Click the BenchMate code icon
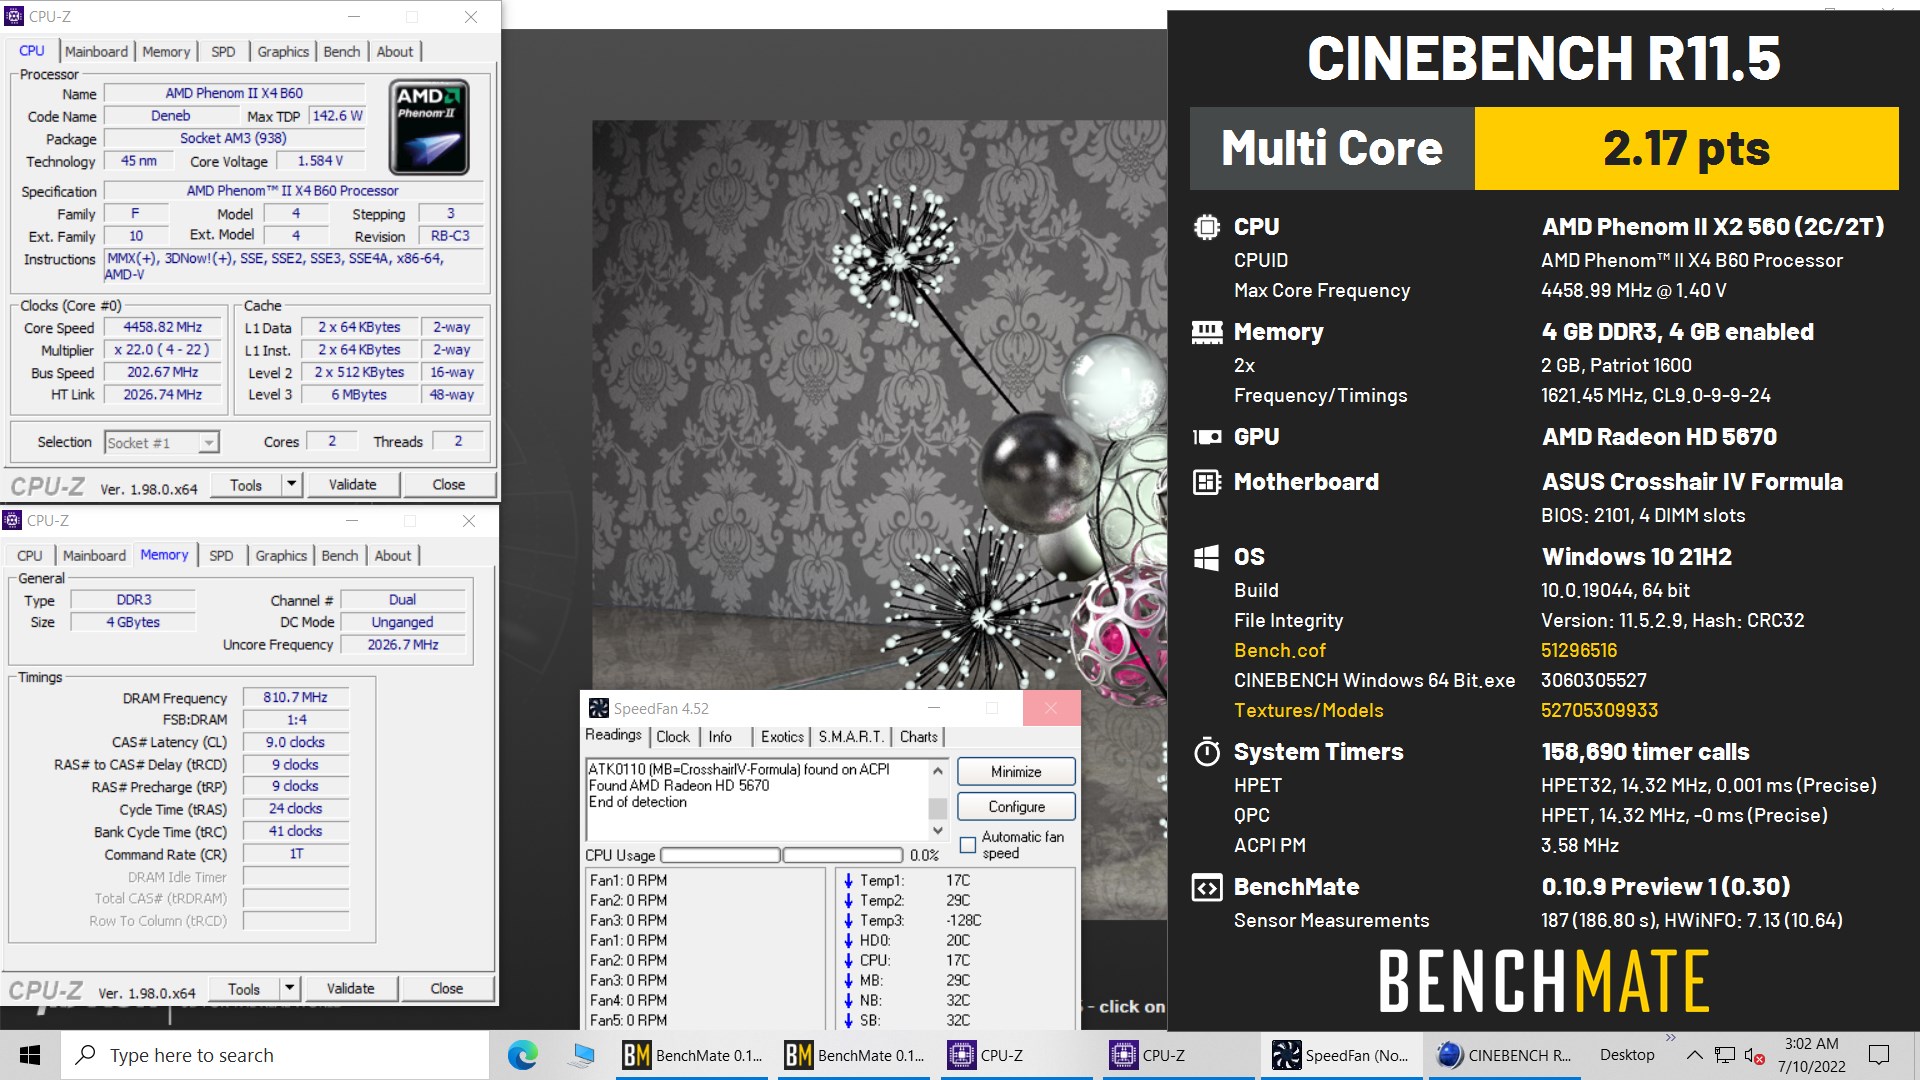This screenshot has width=1920, height=1080. click(1207, 887)
